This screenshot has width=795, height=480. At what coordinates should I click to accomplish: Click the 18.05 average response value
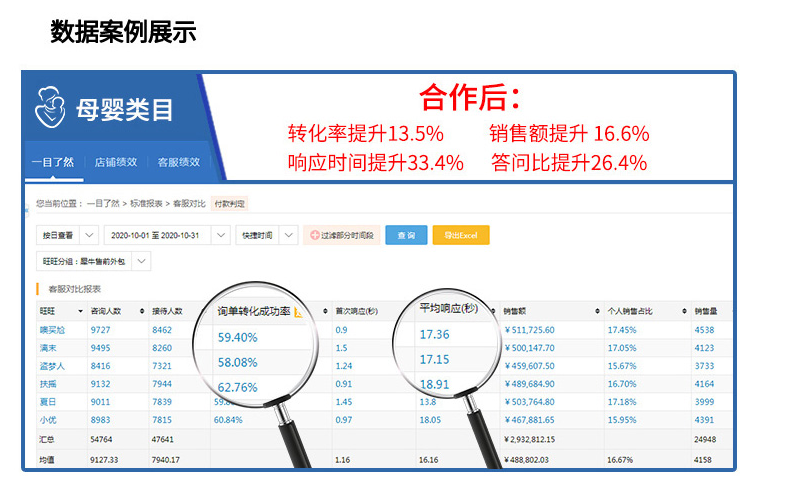430,420
